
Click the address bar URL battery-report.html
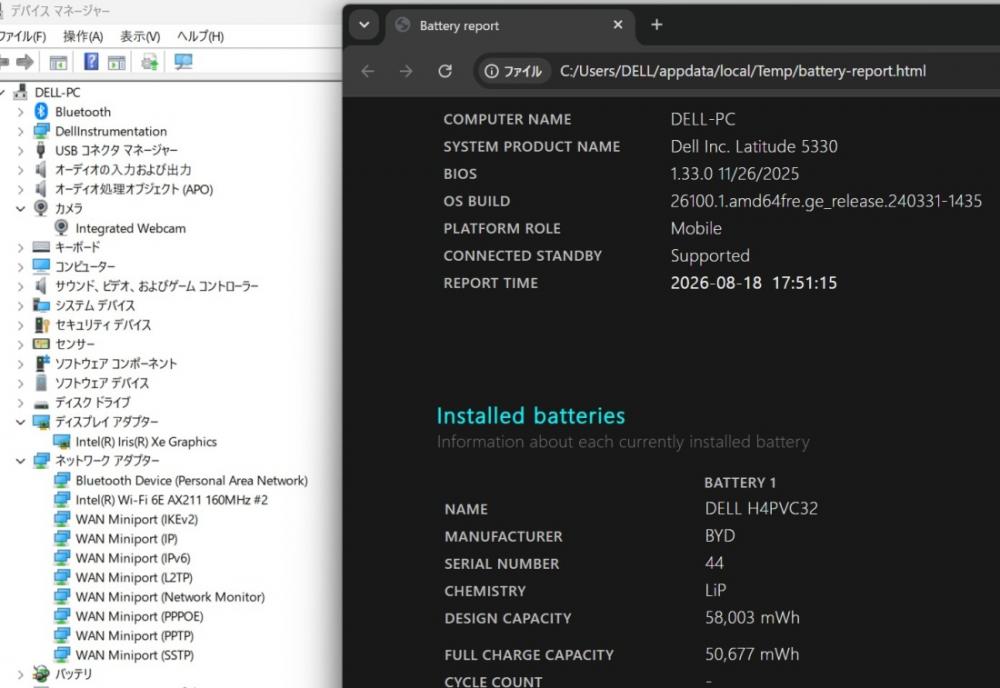742,71
